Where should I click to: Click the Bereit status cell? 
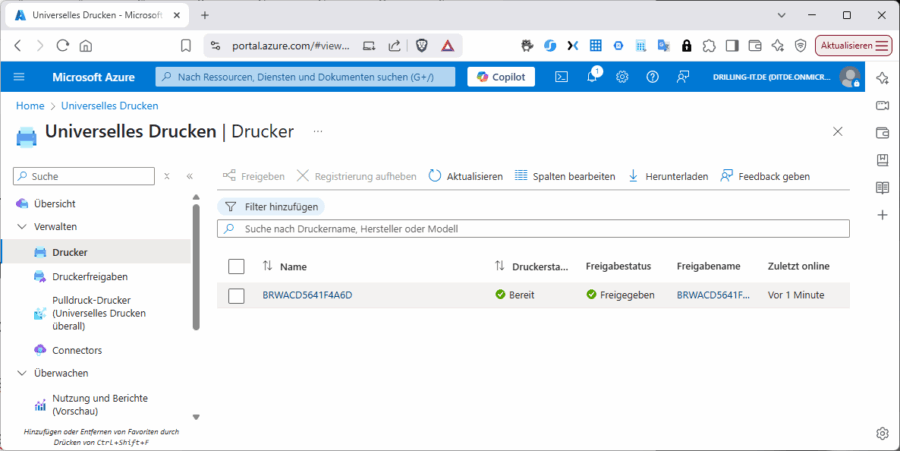[x=515, y=295]
